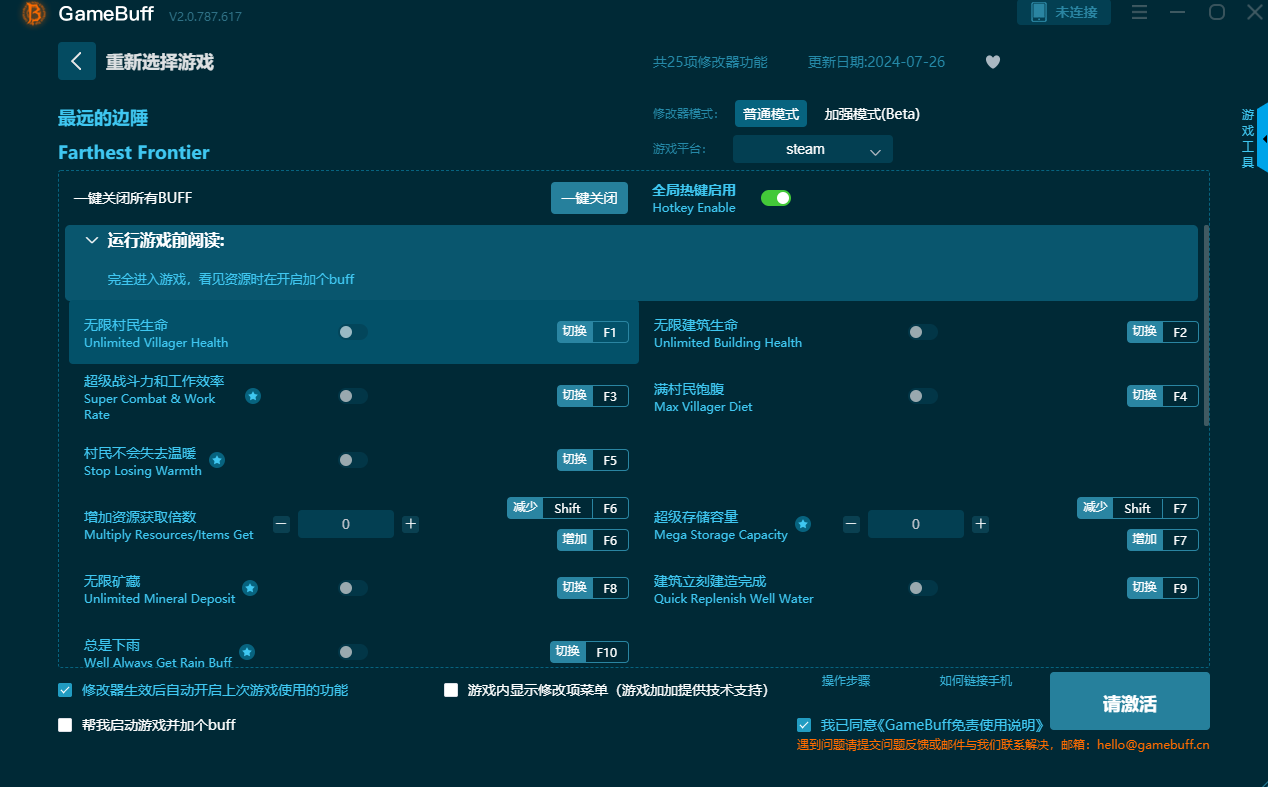Click the heart favorite icon
Viewport: 1268px width, 787px height.
[993, 62]
